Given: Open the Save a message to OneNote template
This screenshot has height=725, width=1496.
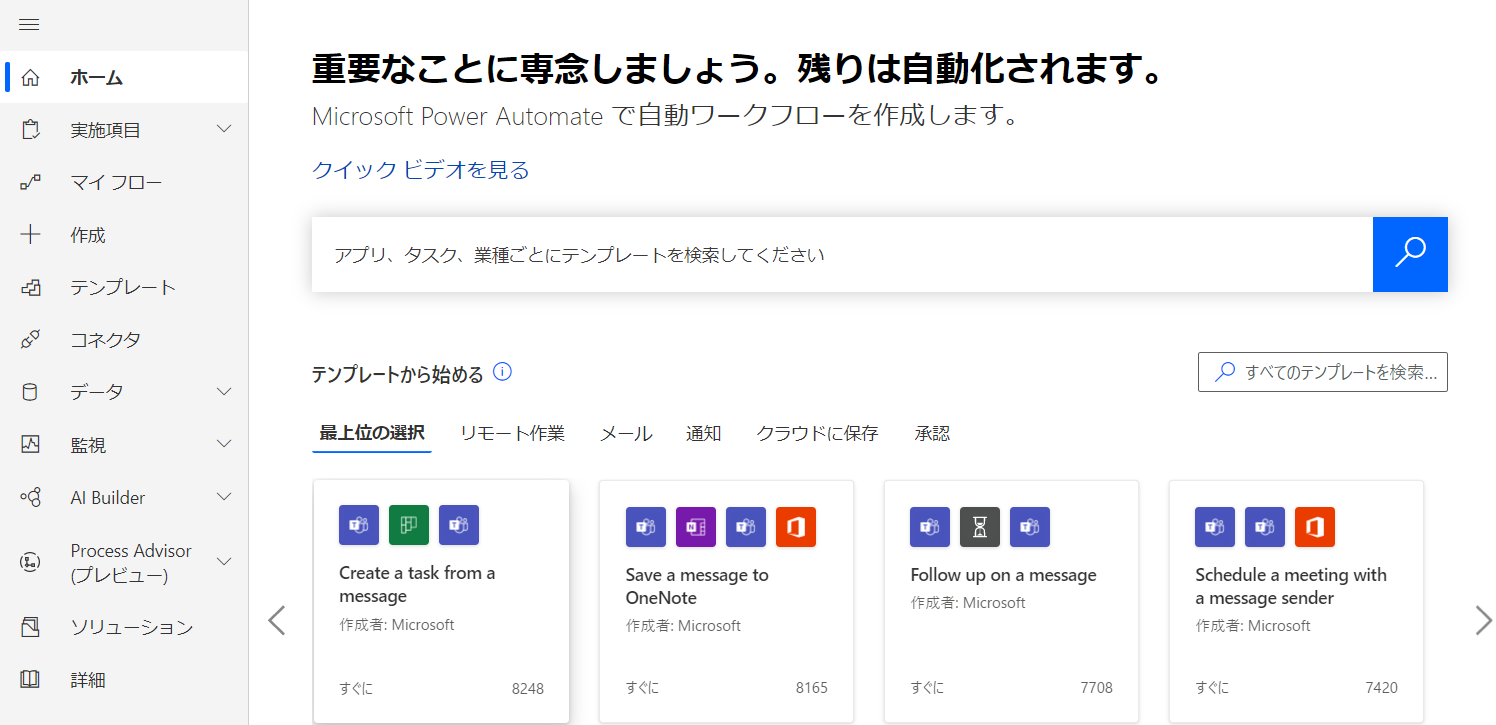Looking at the screenshot, I should 726,601.
